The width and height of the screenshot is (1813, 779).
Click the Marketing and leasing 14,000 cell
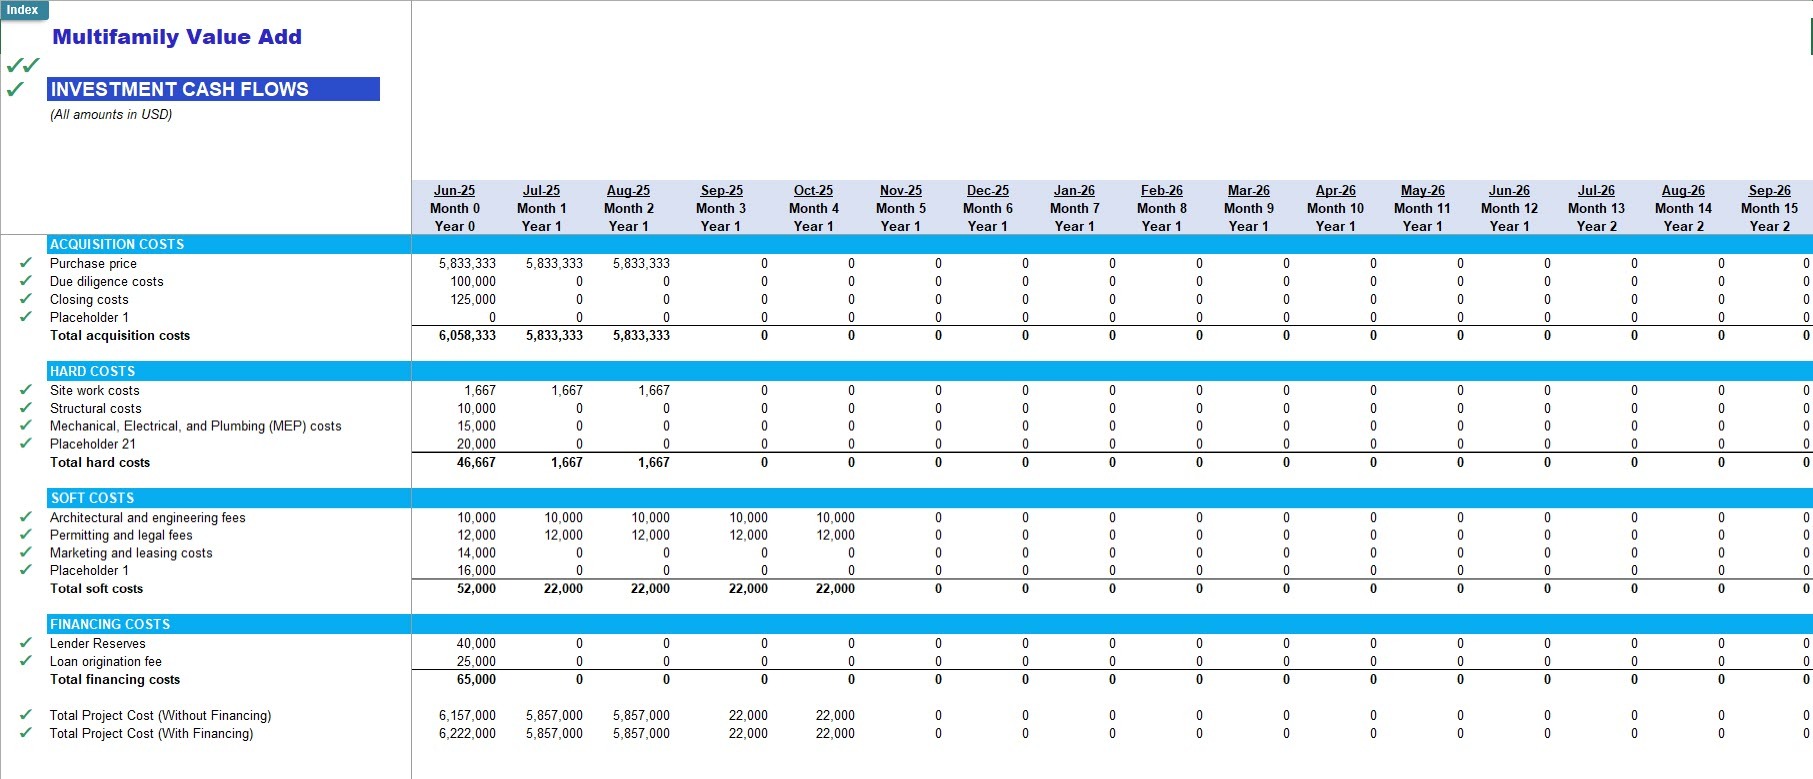pyautogui.click(x=476, y=553)
